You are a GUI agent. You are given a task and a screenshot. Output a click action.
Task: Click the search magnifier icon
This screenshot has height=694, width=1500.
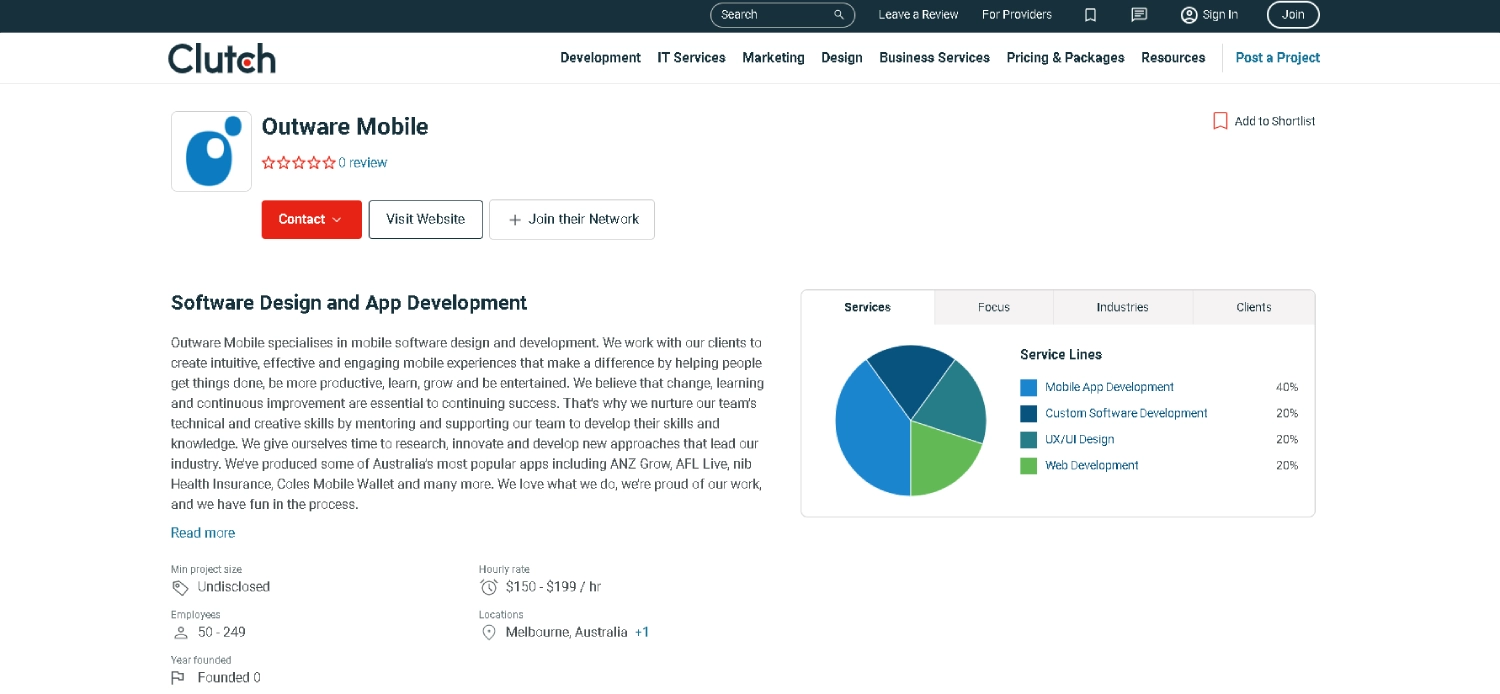click(839, 15)
